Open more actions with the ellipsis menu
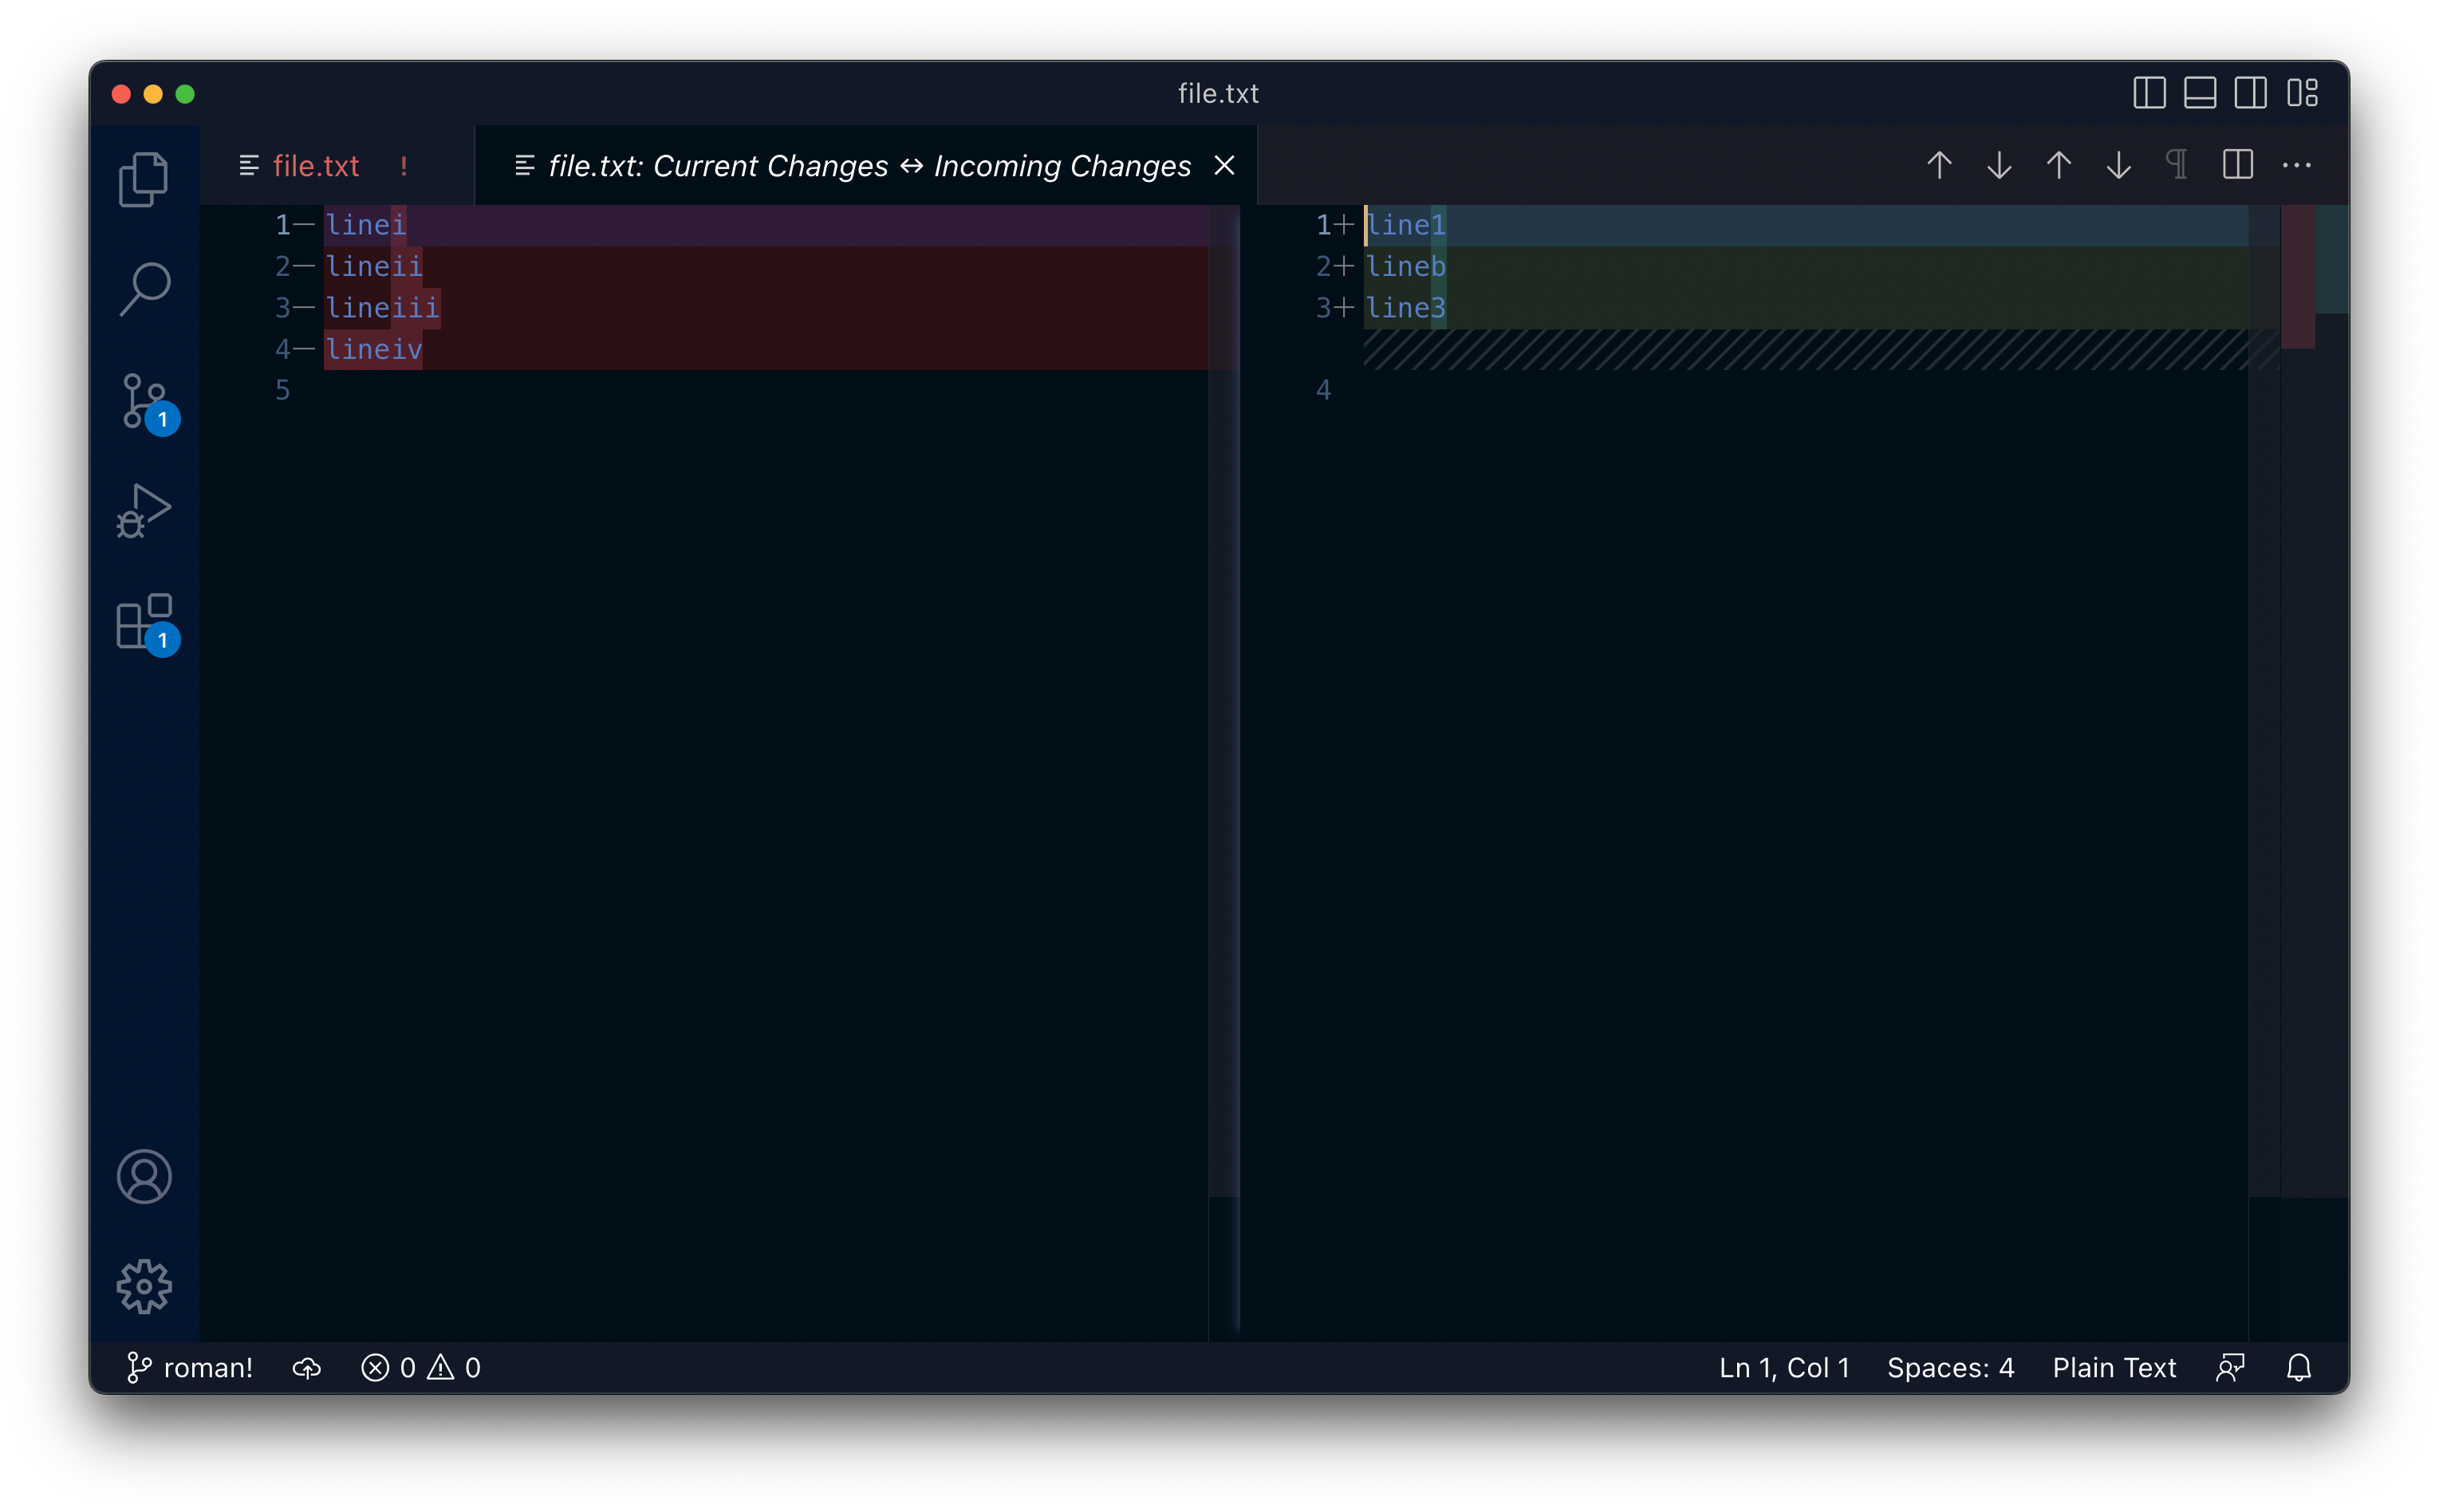 click(2298, 165)
